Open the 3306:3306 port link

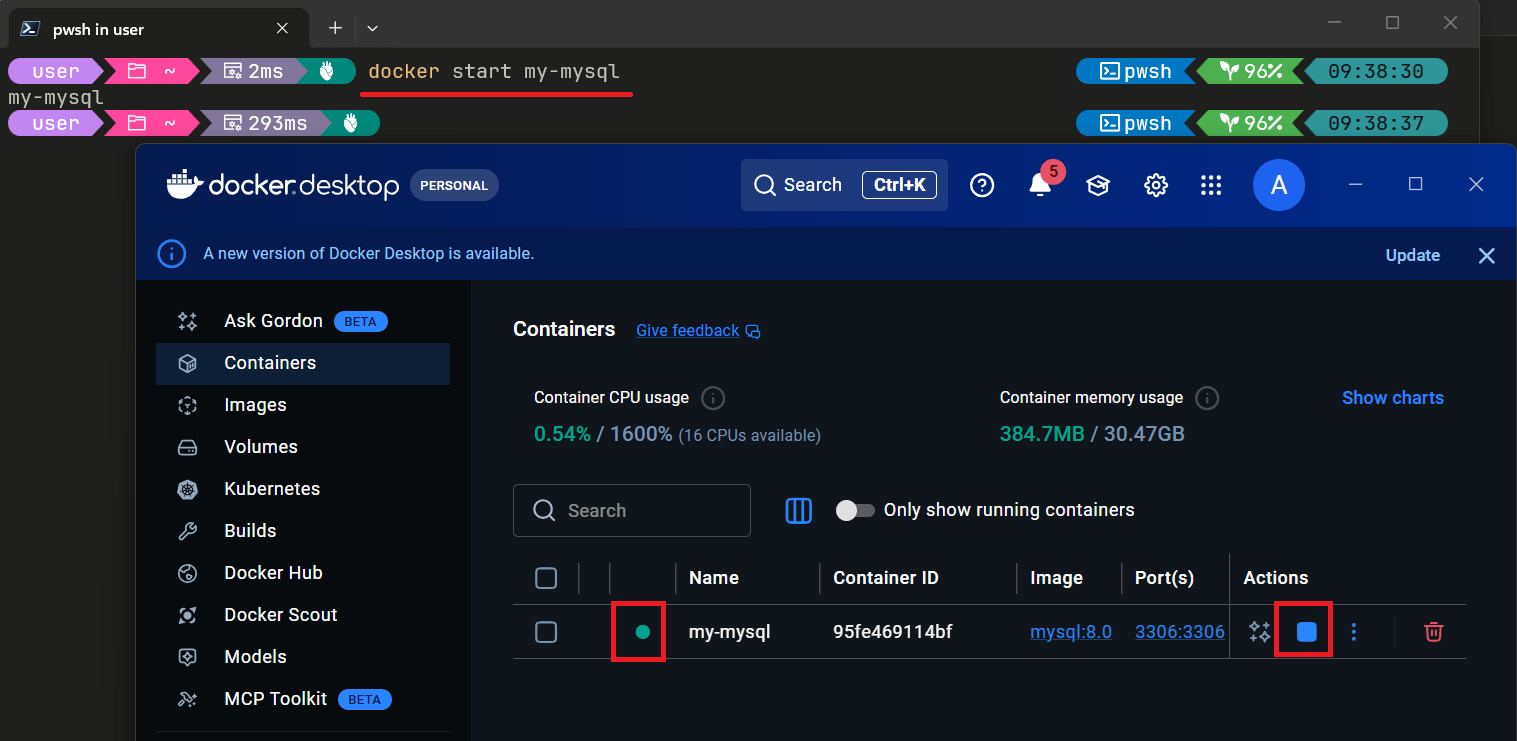1180,632
